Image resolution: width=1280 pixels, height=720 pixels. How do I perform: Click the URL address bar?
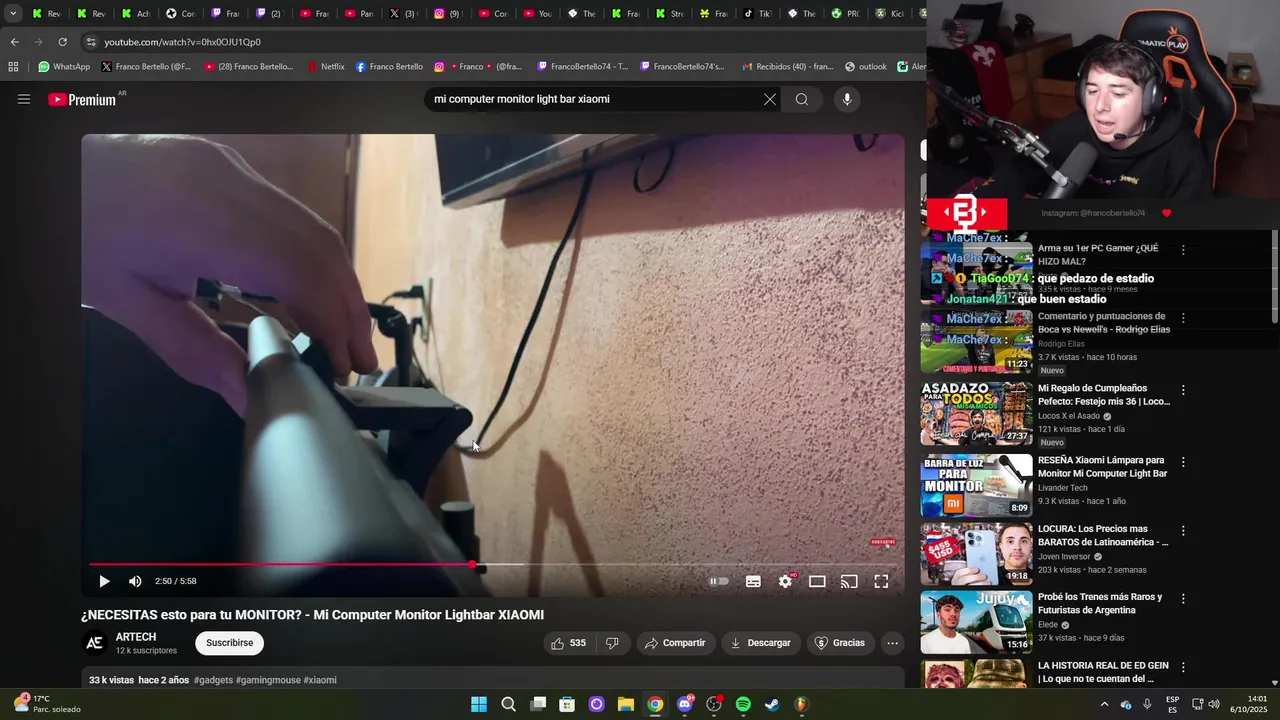pos(500,42)
